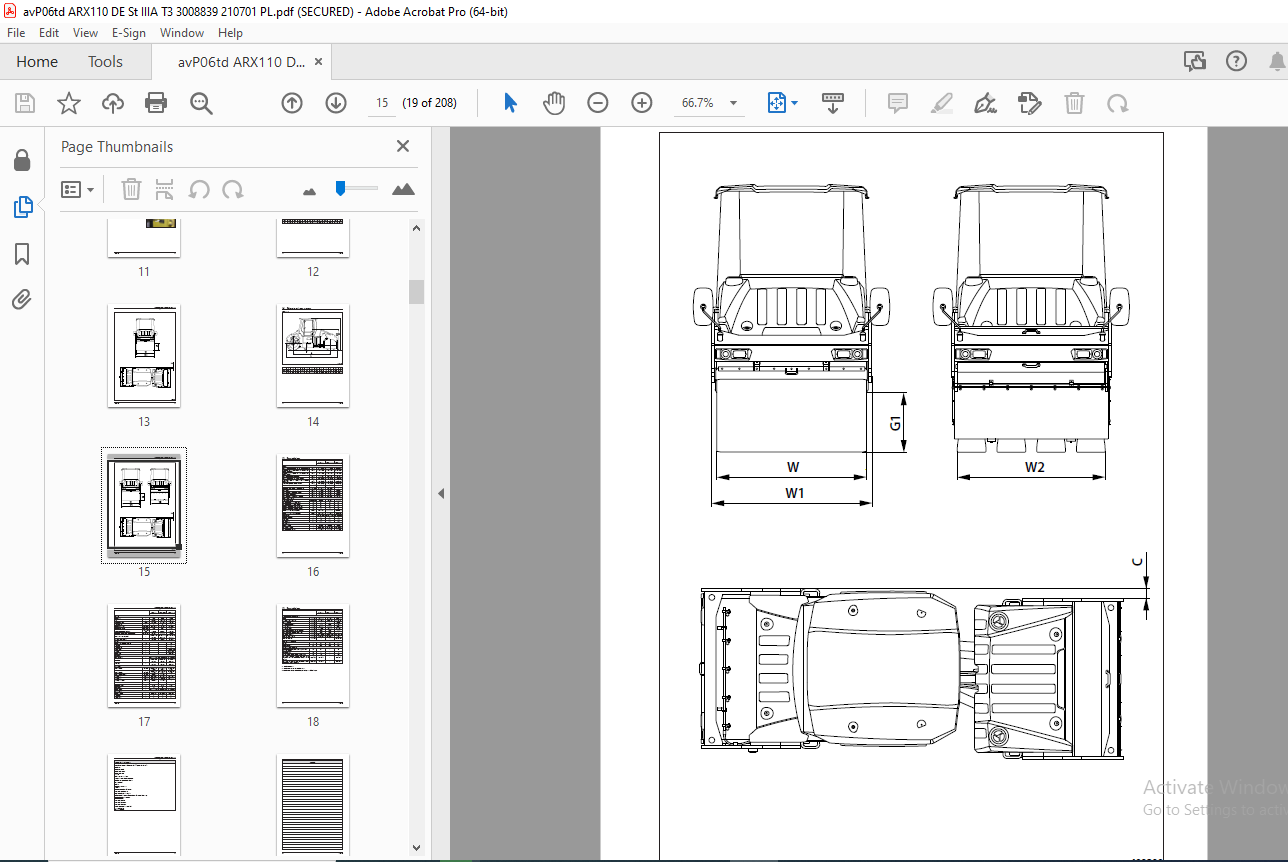1288x862 pixels.
Task: Click the page number field showing 15
Action: (382, 103)
